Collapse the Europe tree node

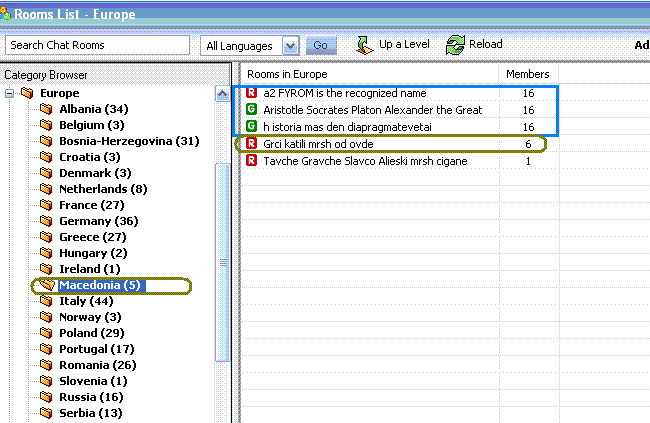pyautogui.click(x=9, y=93)
